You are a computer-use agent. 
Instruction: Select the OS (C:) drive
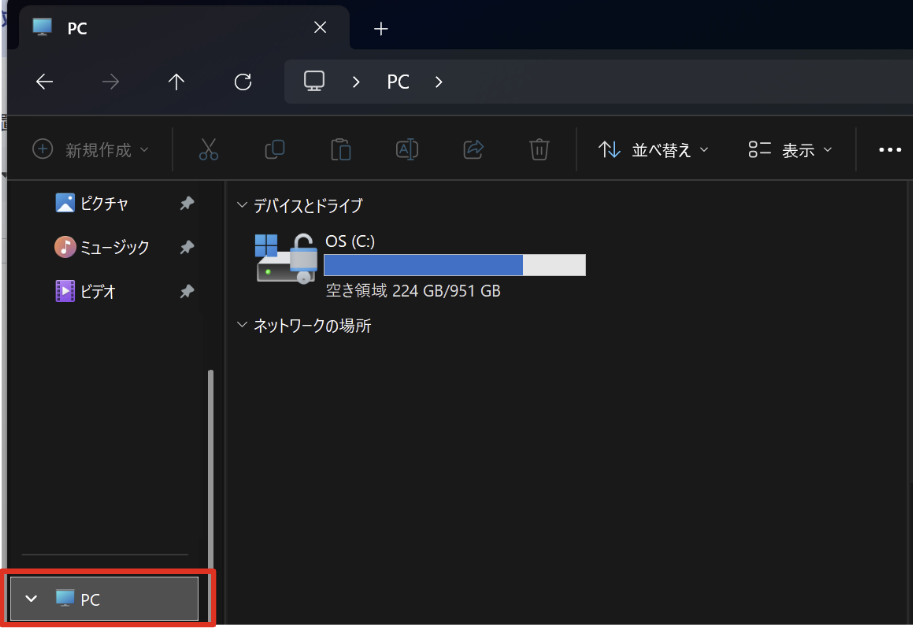coord(420,265)
